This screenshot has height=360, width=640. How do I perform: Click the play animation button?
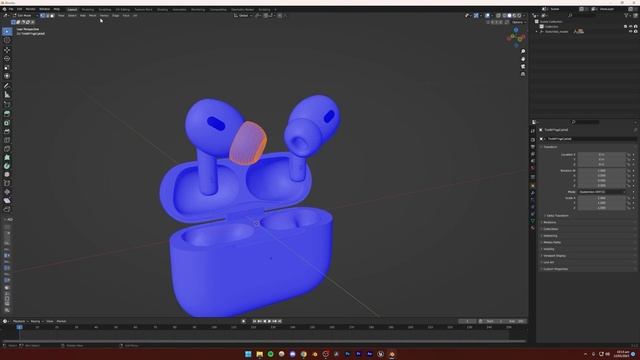click(269, 321)
